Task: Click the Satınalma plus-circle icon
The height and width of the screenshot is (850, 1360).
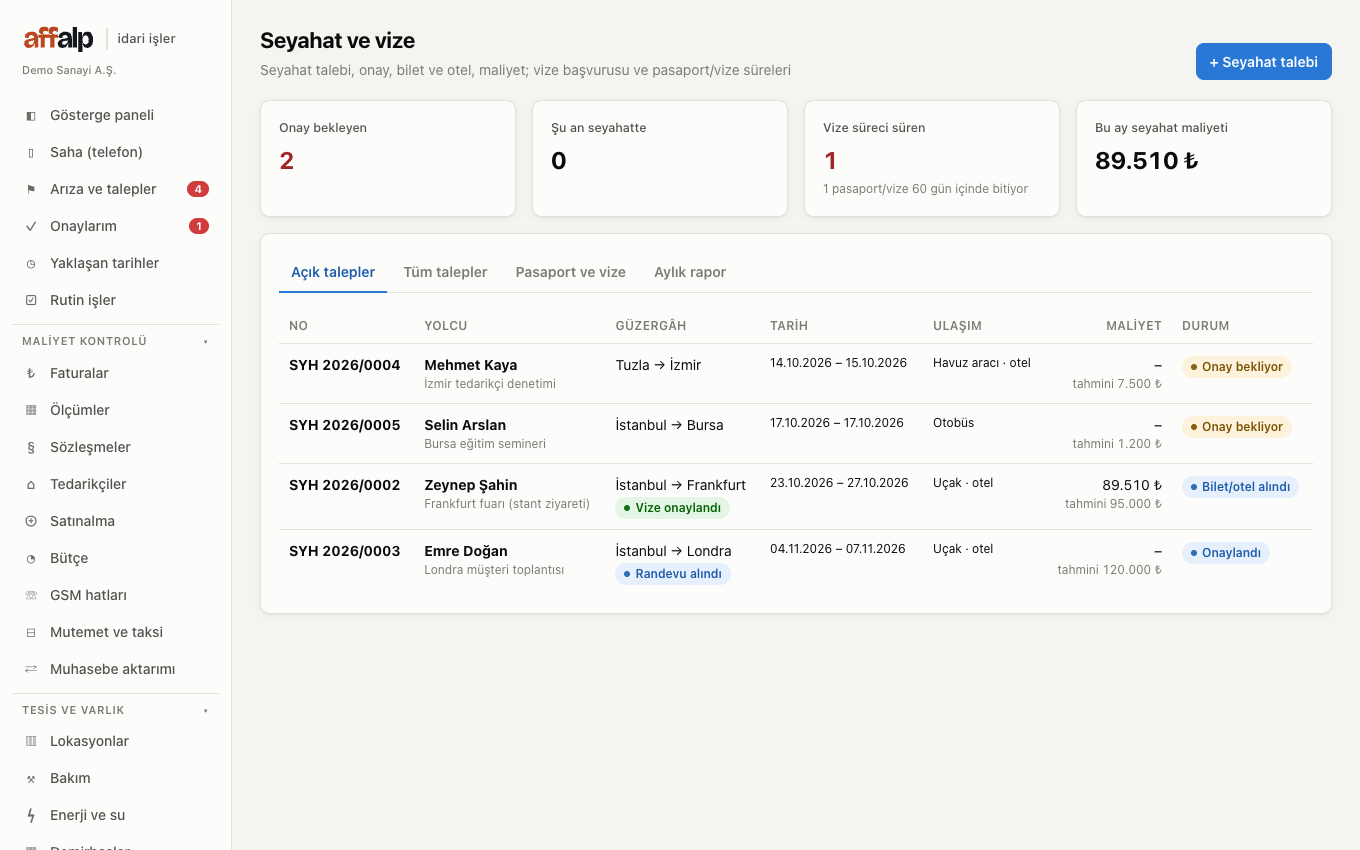Action: pos(31,521)
